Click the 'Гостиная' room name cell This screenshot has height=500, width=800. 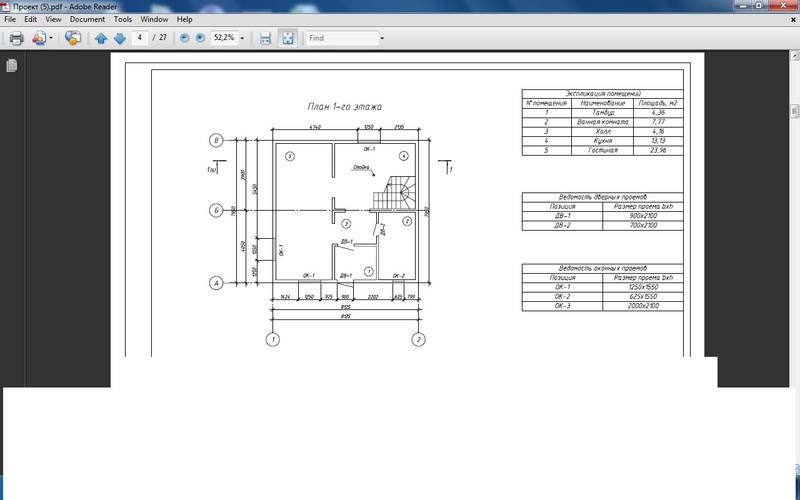pos(603,151)
